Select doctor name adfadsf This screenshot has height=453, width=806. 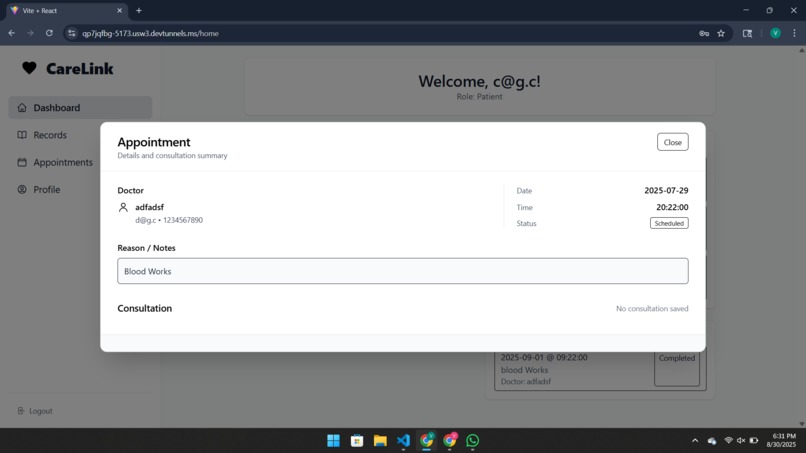click(x=149, y=207)
